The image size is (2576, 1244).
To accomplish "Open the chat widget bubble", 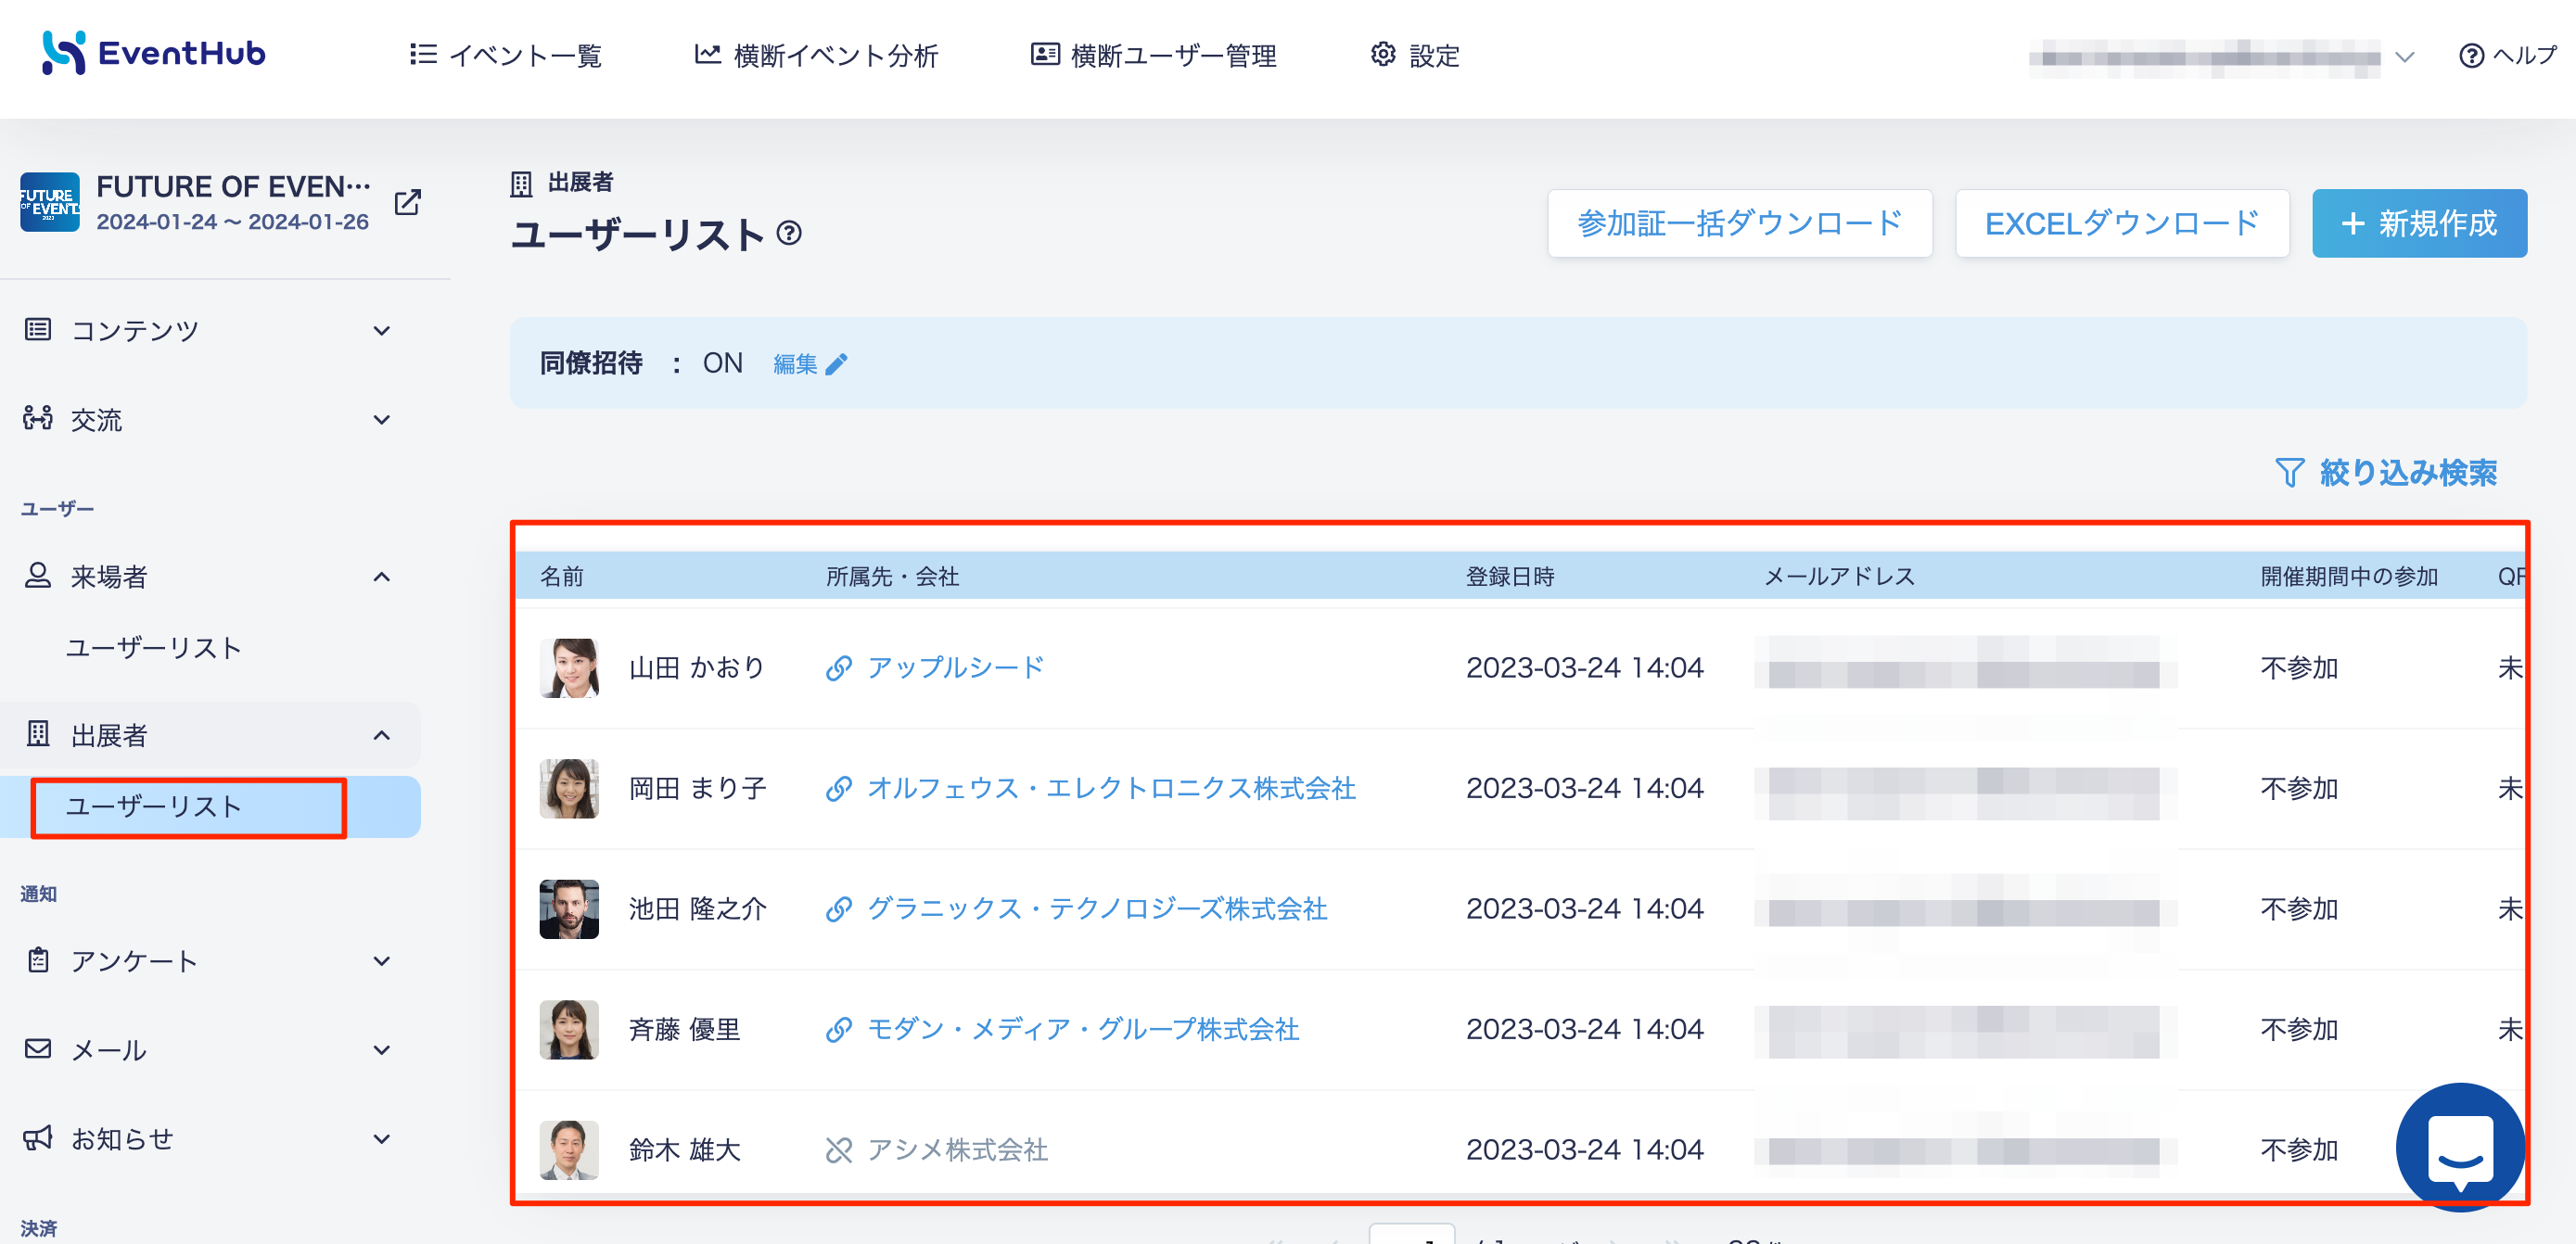I will click(2460, 1146).
